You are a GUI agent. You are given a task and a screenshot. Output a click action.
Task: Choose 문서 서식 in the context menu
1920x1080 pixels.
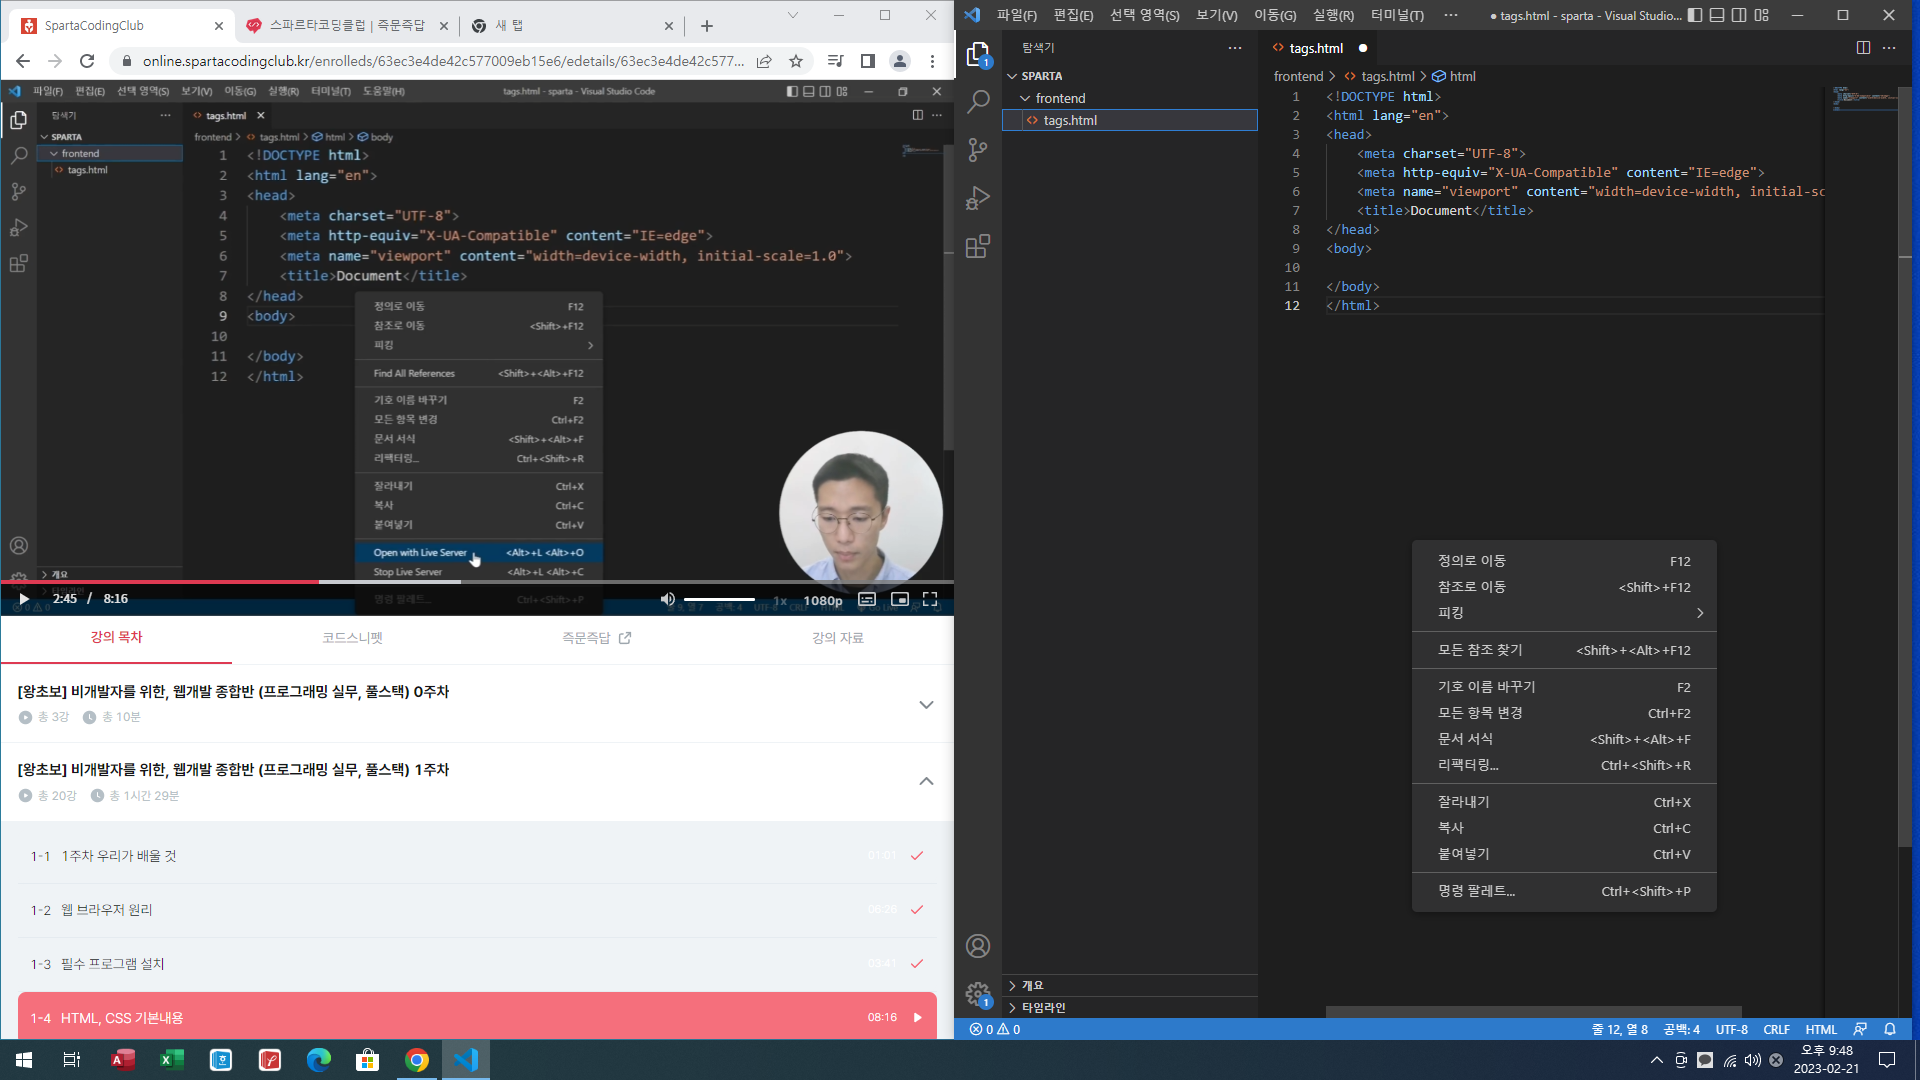coord(1564,739)
